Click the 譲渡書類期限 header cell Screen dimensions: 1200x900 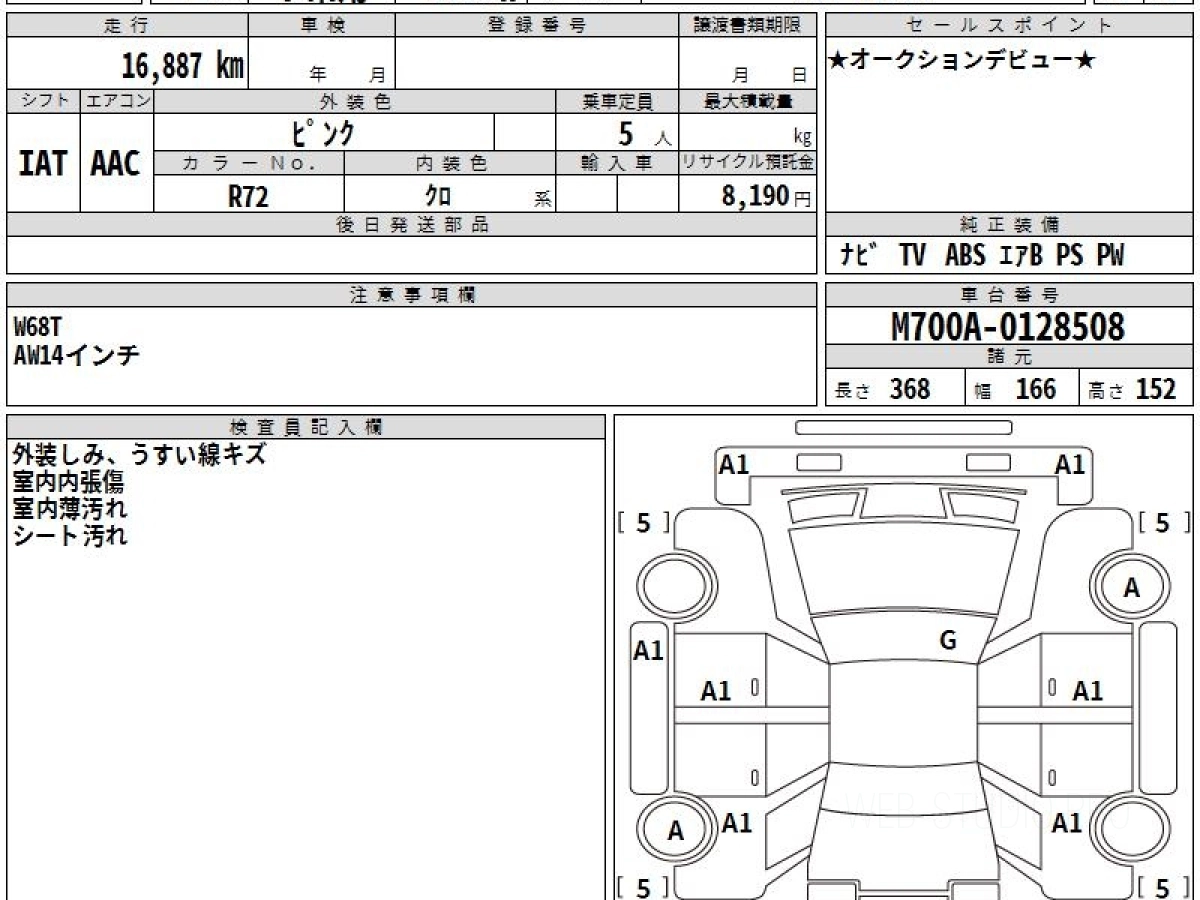point(747,26)
